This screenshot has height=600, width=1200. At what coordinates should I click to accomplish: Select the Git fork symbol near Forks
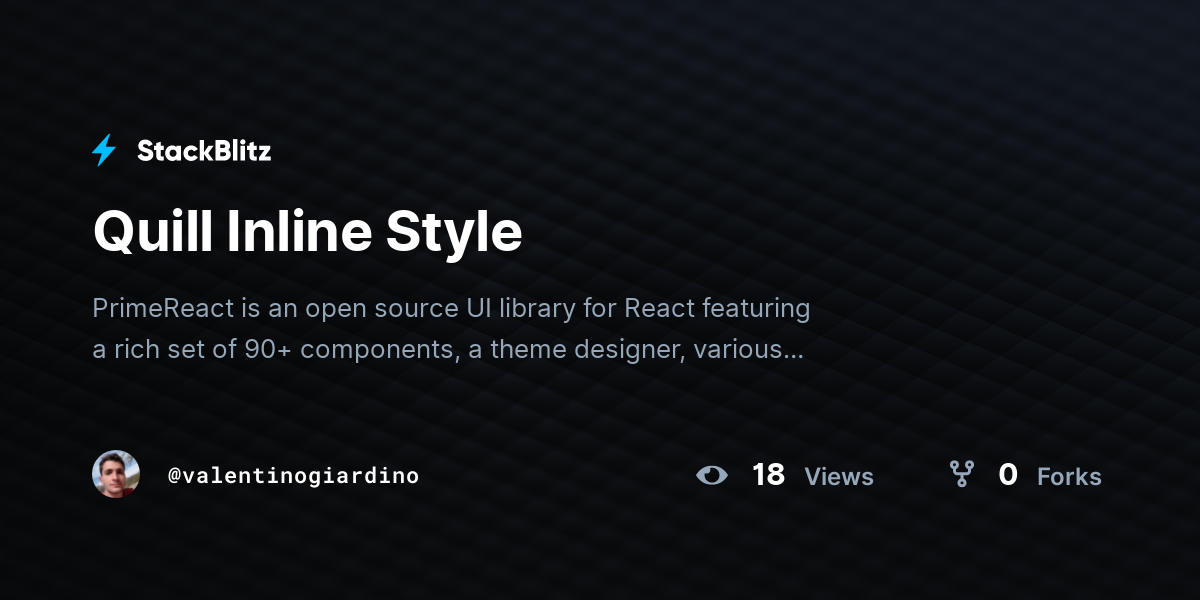963,476
